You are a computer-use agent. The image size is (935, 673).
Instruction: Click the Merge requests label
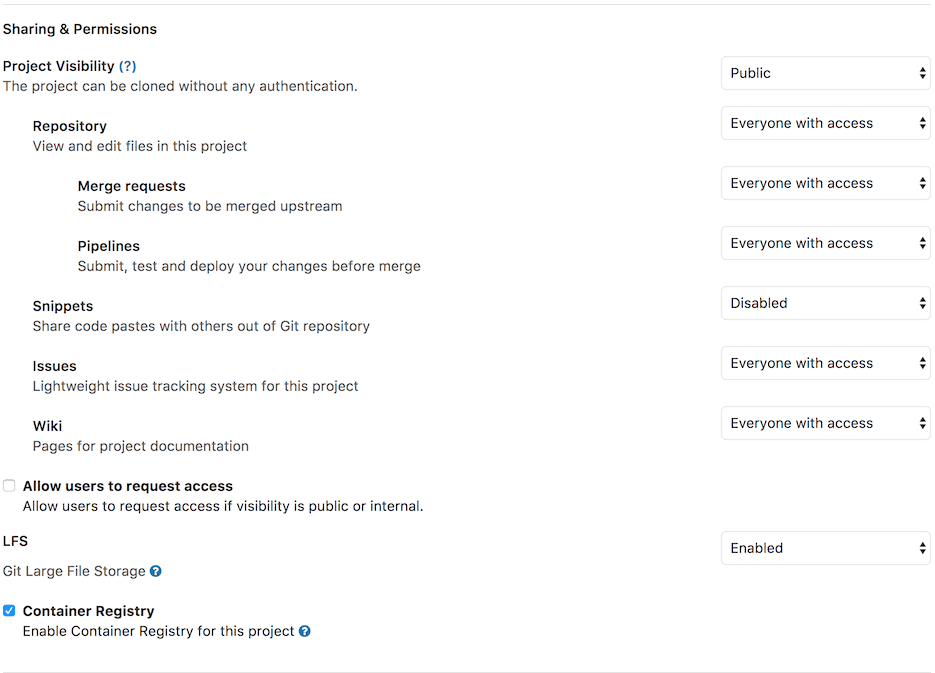tap(131, 186)
